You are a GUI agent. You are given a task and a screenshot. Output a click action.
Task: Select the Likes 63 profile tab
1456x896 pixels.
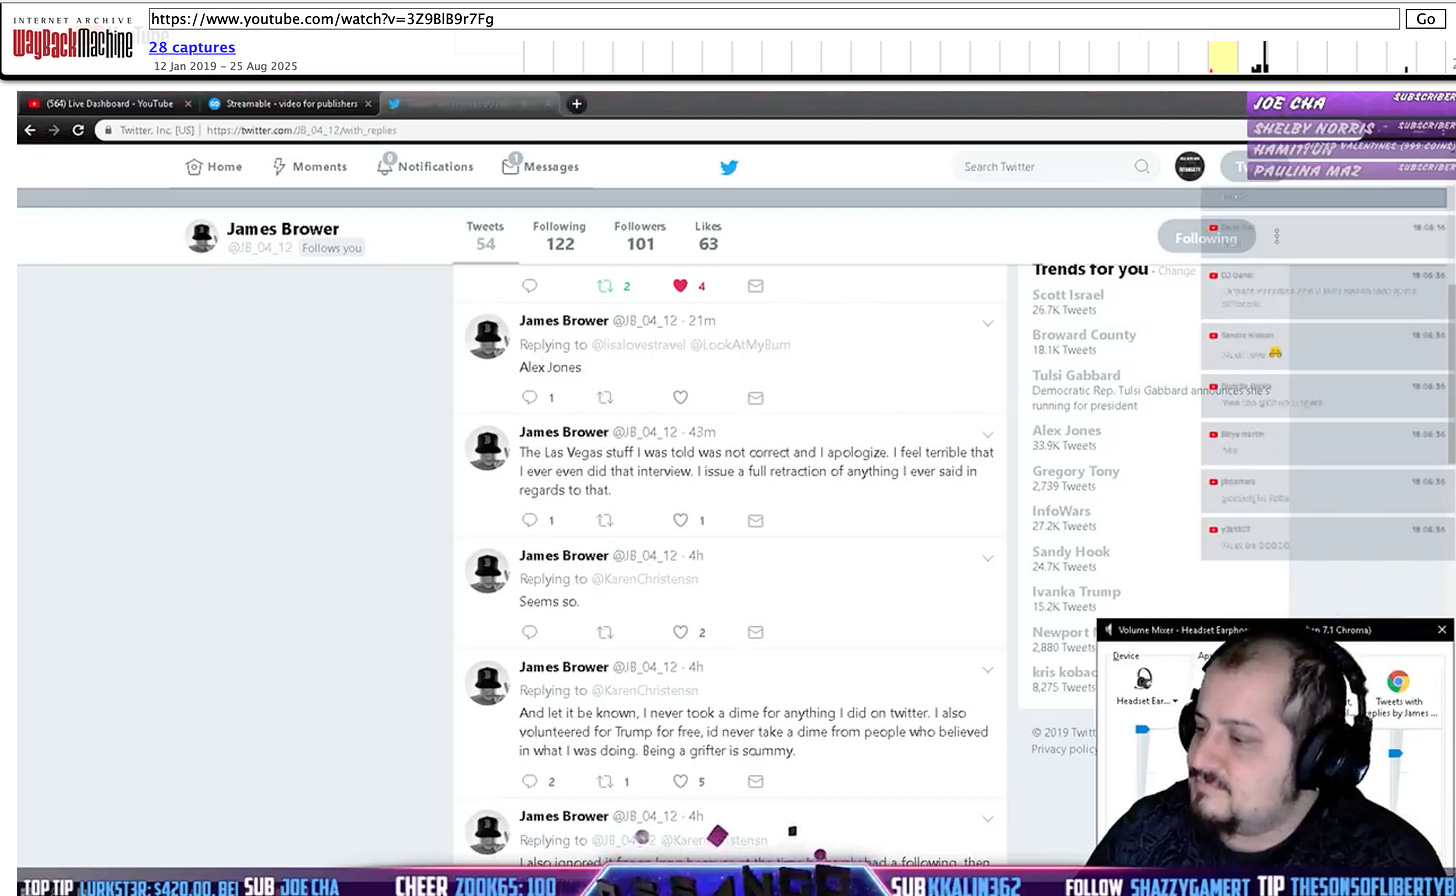(708, 236)
